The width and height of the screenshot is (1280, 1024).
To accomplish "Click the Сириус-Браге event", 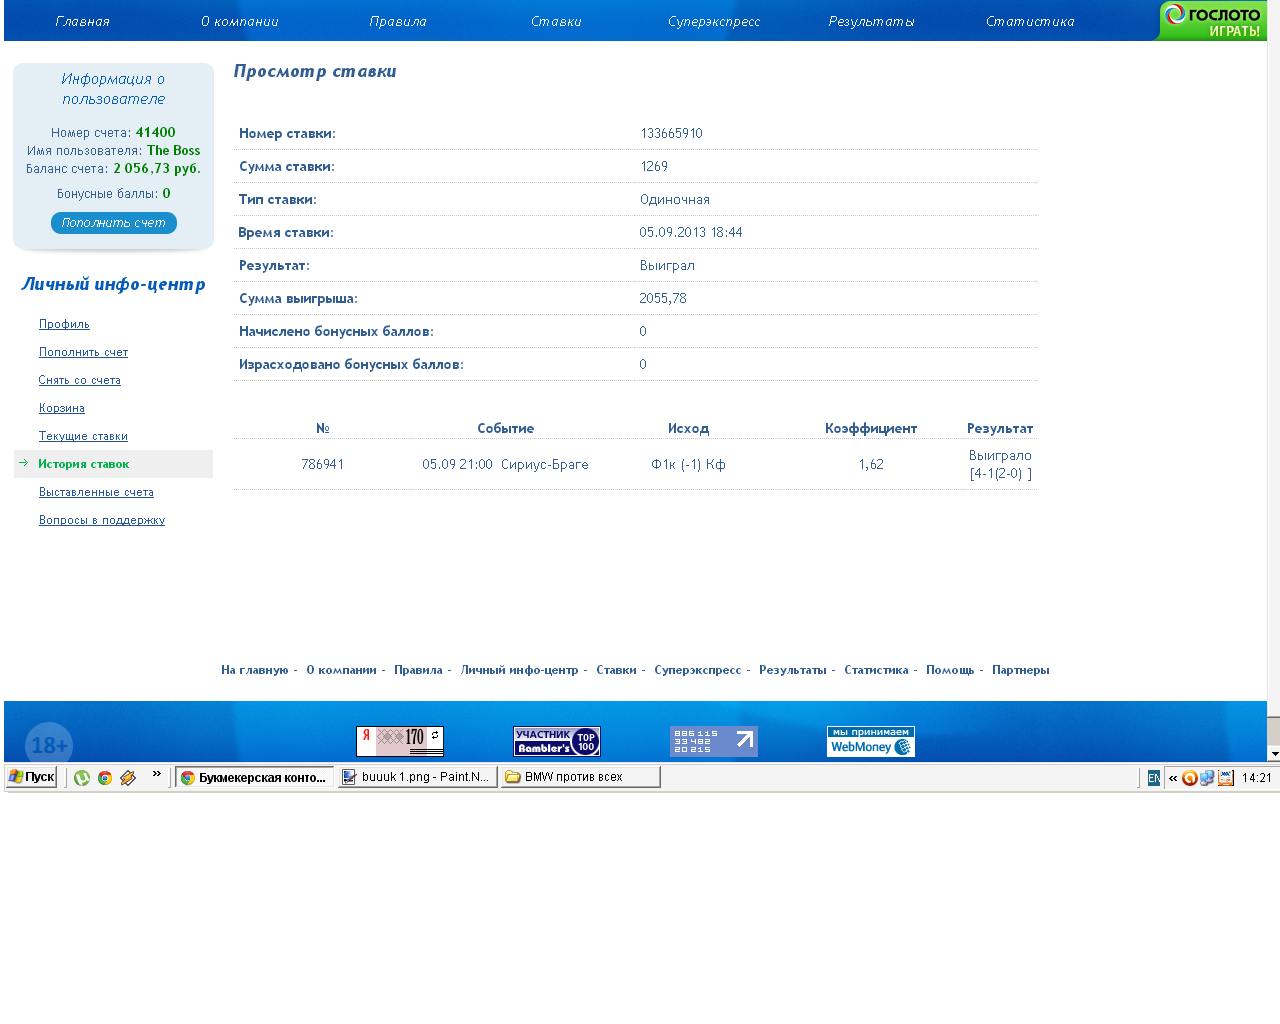I will coord(545,464).
